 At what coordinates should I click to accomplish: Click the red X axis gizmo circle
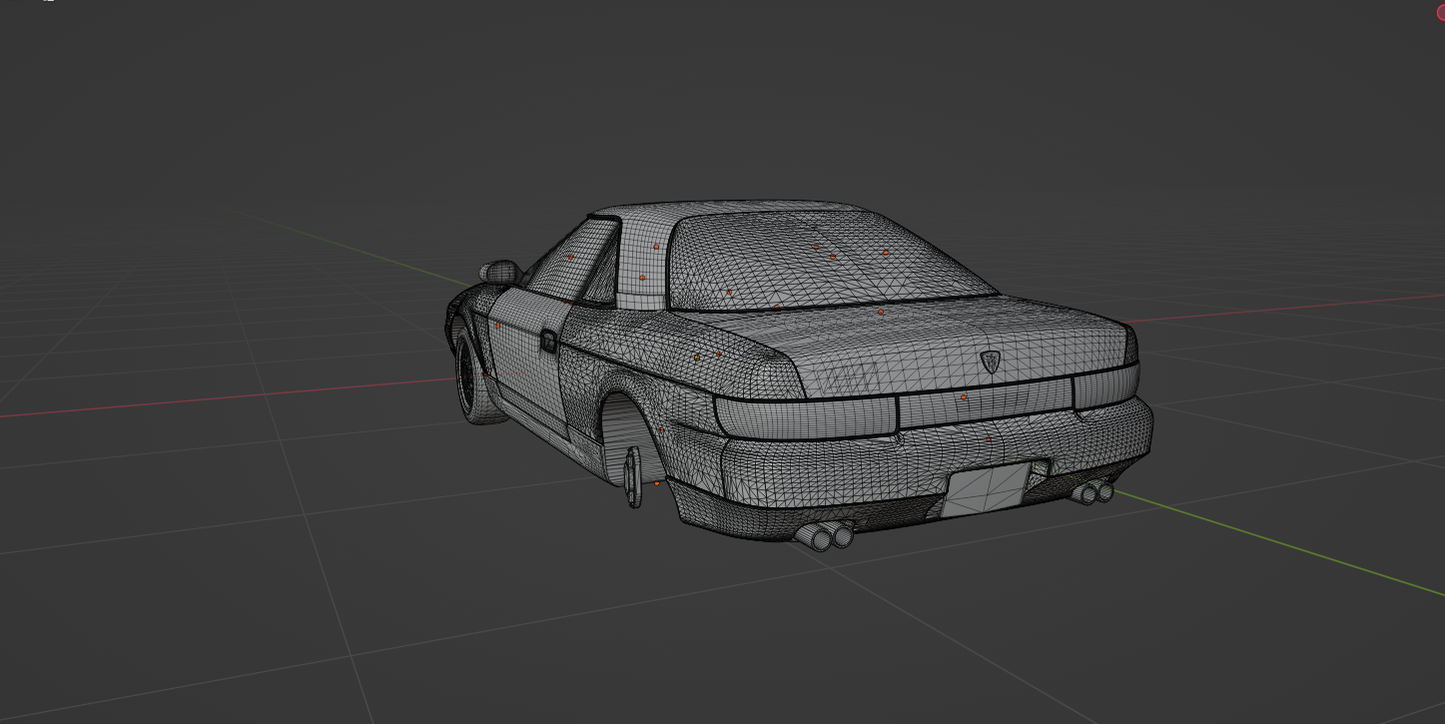(x=1441, y=11)
